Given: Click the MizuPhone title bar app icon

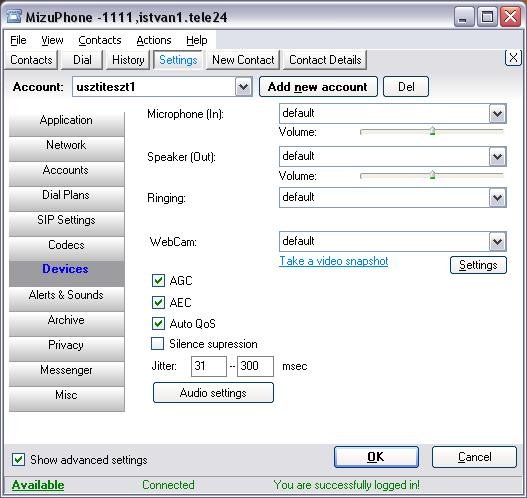Looking at the screenshot, I should point(14,16).
